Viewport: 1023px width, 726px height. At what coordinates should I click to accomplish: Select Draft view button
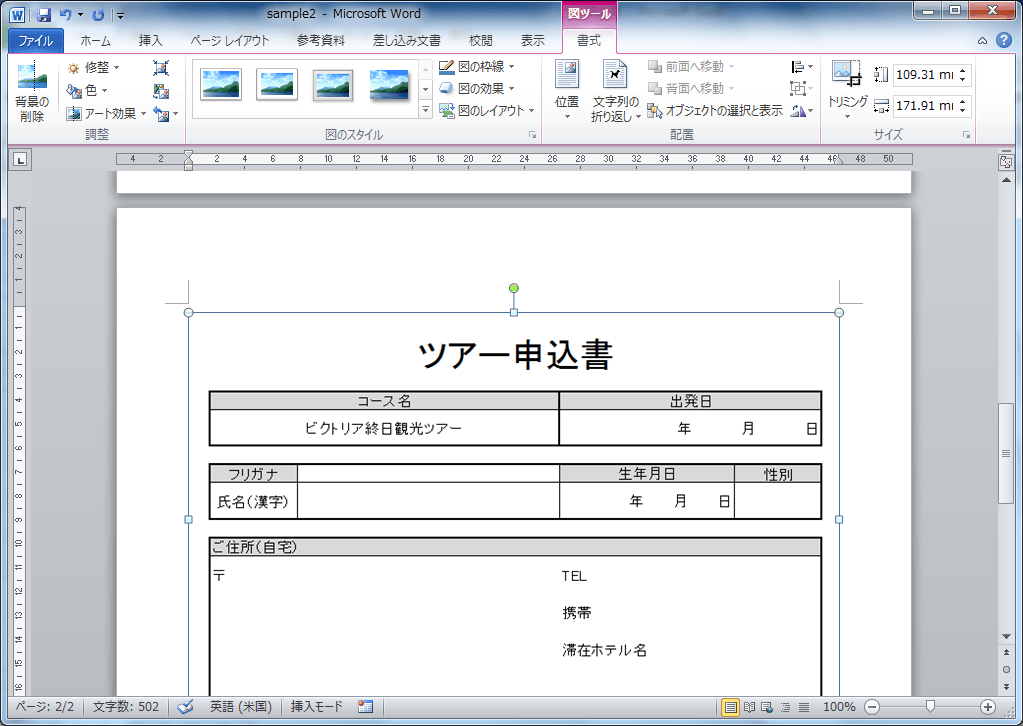(804, 707)
